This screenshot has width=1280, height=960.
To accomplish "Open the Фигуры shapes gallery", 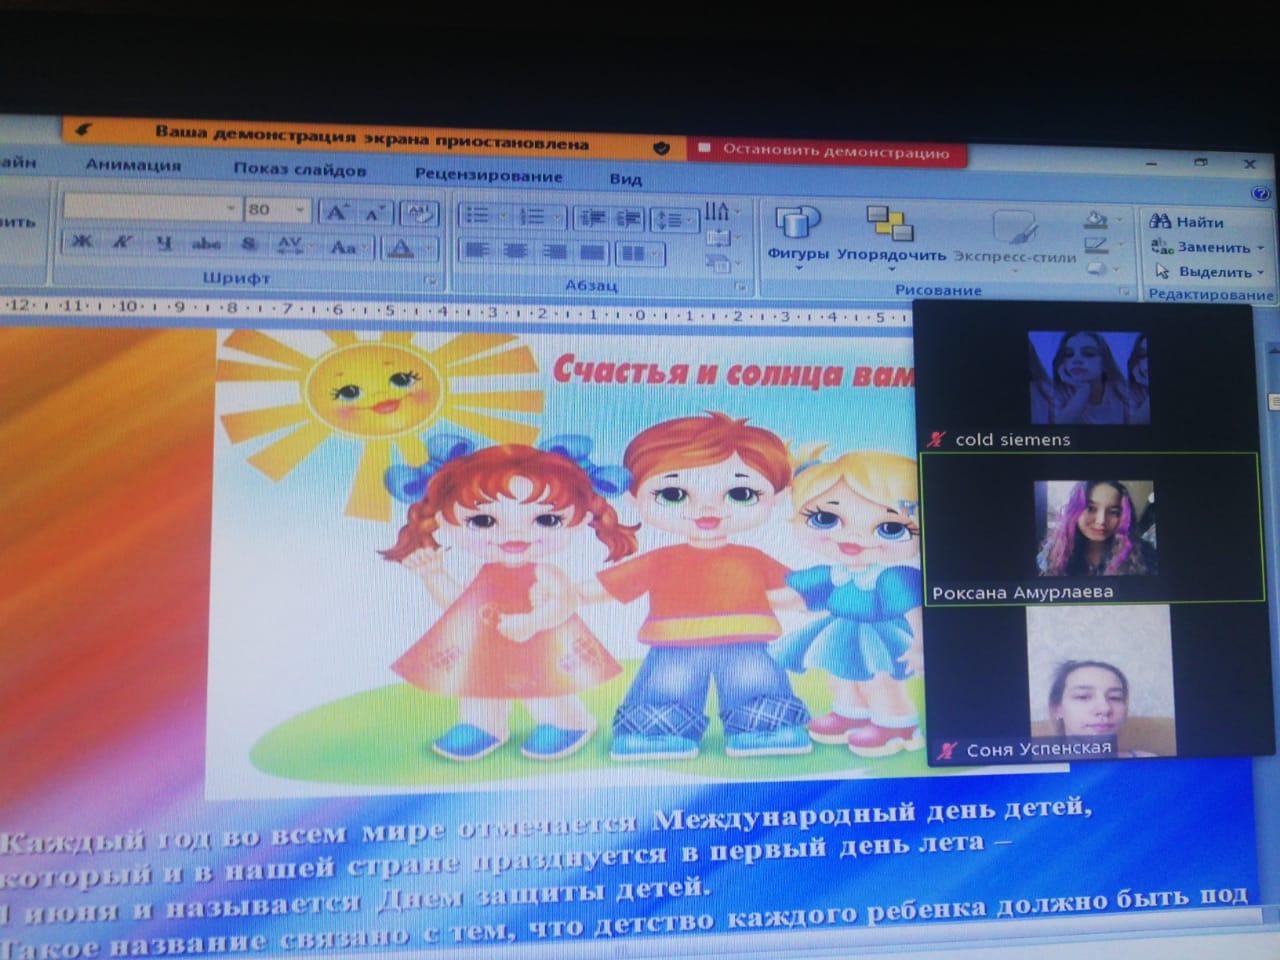I will point(797,235).
